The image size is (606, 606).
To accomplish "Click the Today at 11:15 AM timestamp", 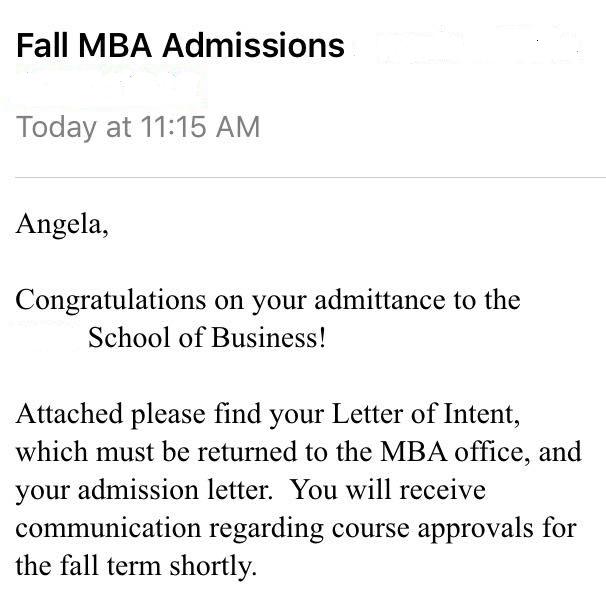I will coord(138,127).
